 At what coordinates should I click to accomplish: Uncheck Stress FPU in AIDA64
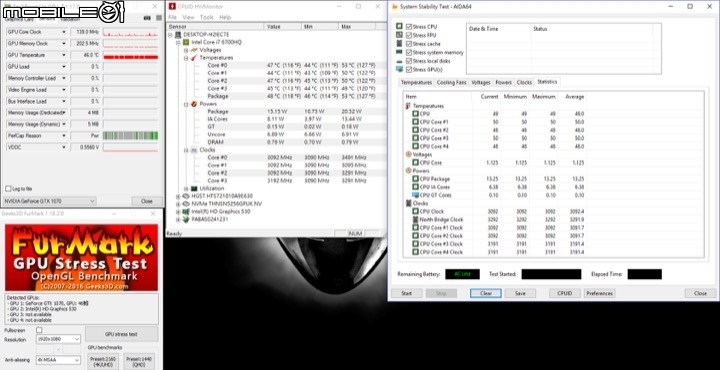pos(409,35)
